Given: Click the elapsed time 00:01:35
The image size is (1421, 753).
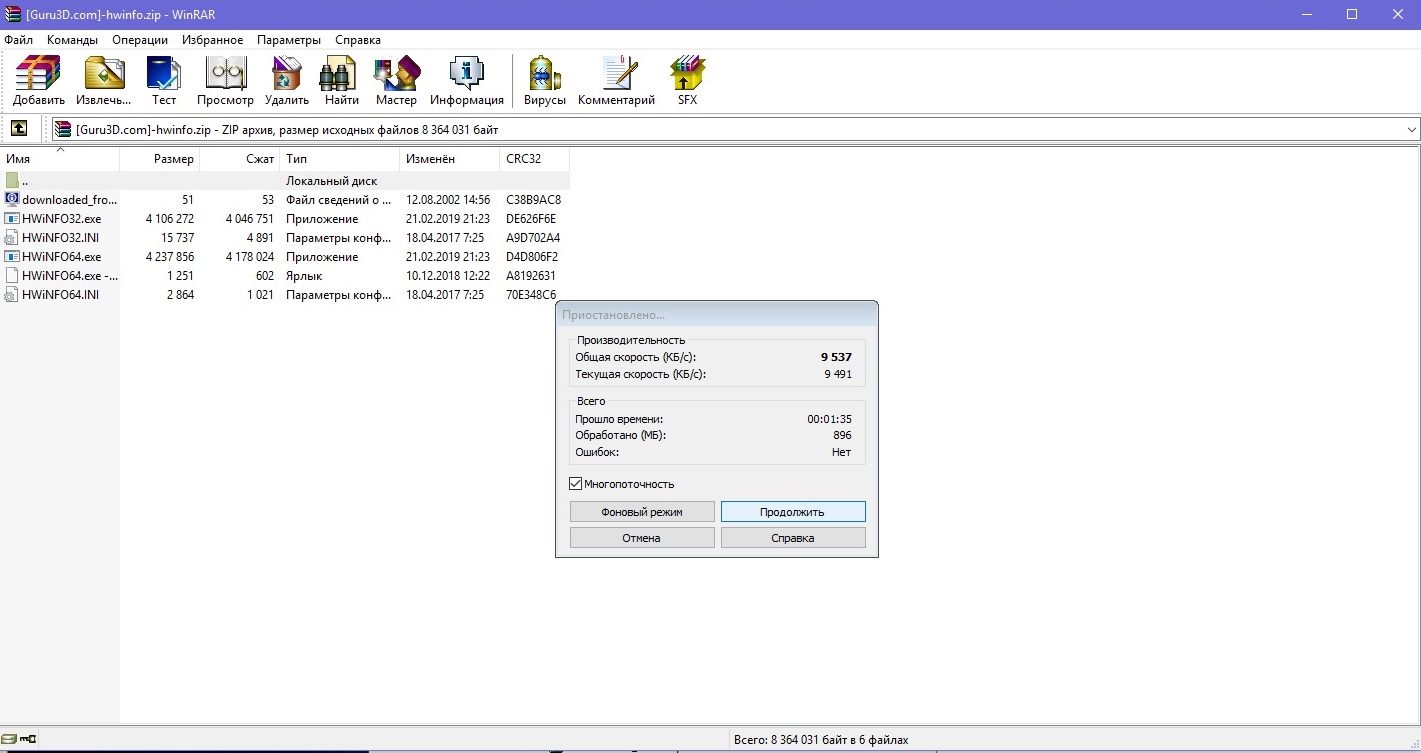Looking at the screenshot, I should 830,419.
